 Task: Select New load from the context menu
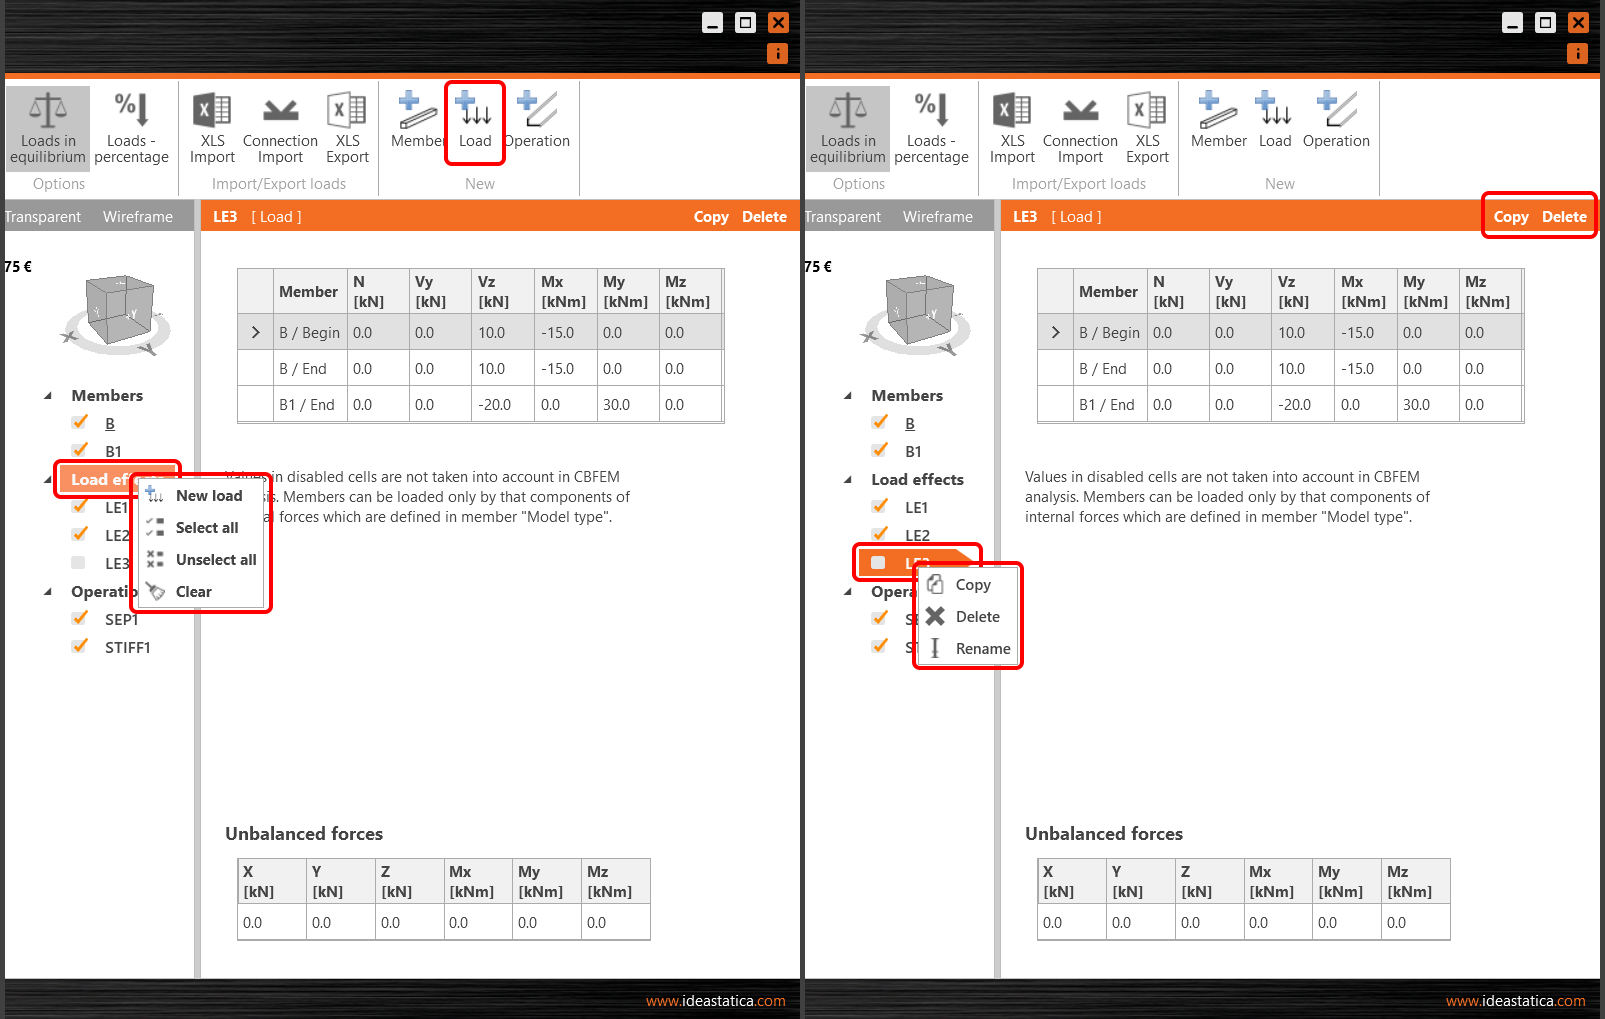(x=209, y=495)
